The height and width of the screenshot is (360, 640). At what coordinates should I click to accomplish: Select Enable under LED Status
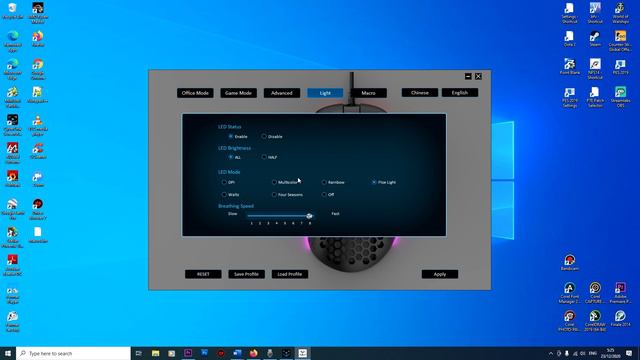pyautogui.click(x=231, y=136)
